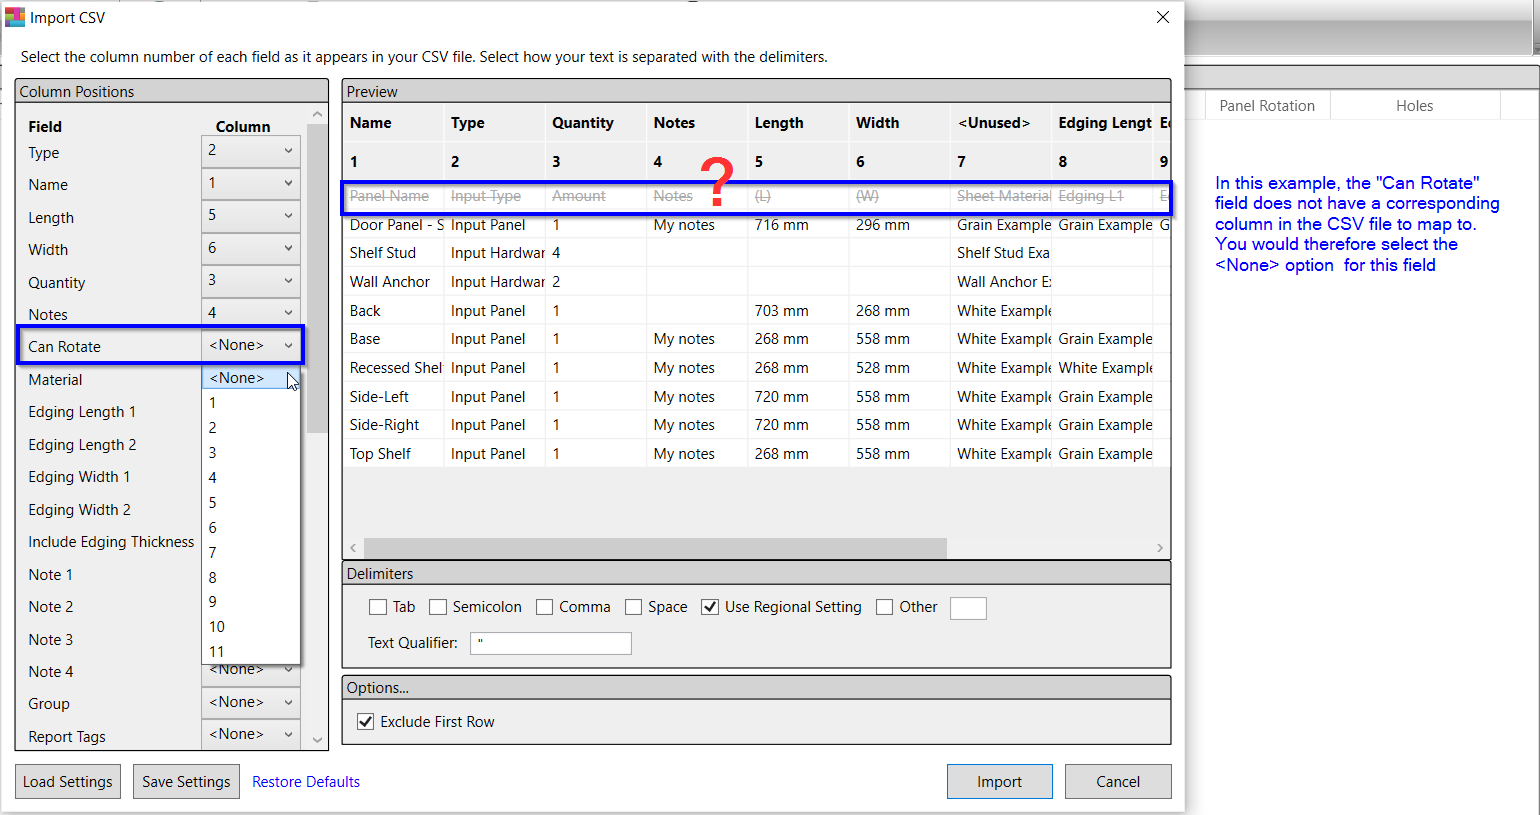Enable the Tab delimiter checkbox
1540x815 pixels.
pos(378,607)
